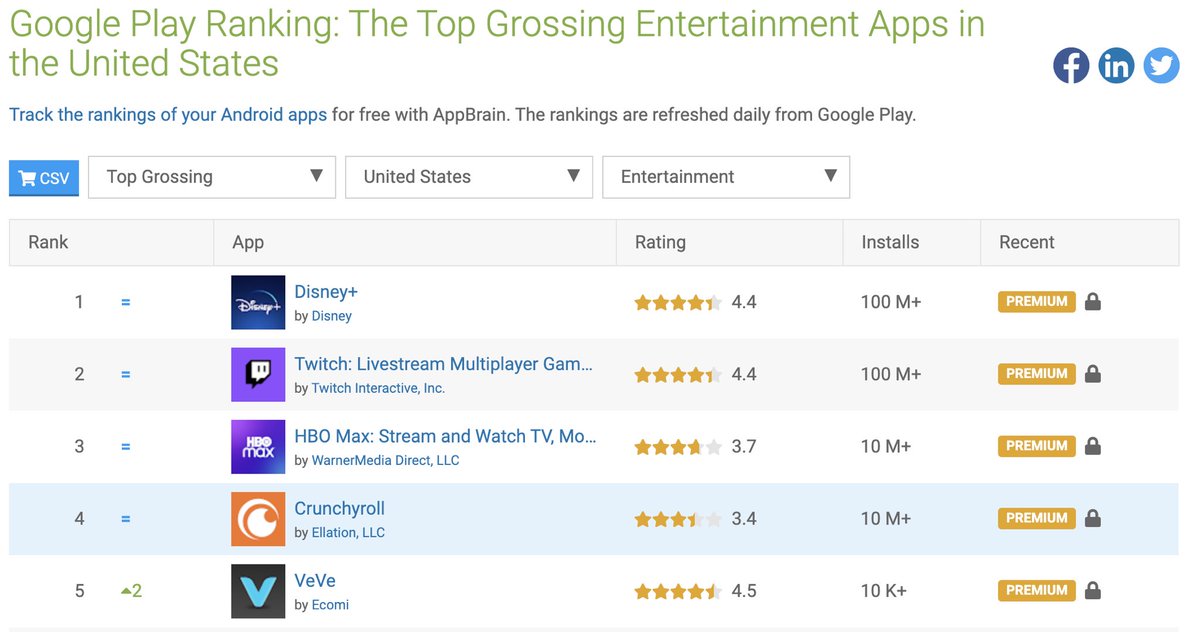Viewport: 1200px width, 632px height.
Task: Click the lock icon in Twitch row
Action: click(1093, 373)
